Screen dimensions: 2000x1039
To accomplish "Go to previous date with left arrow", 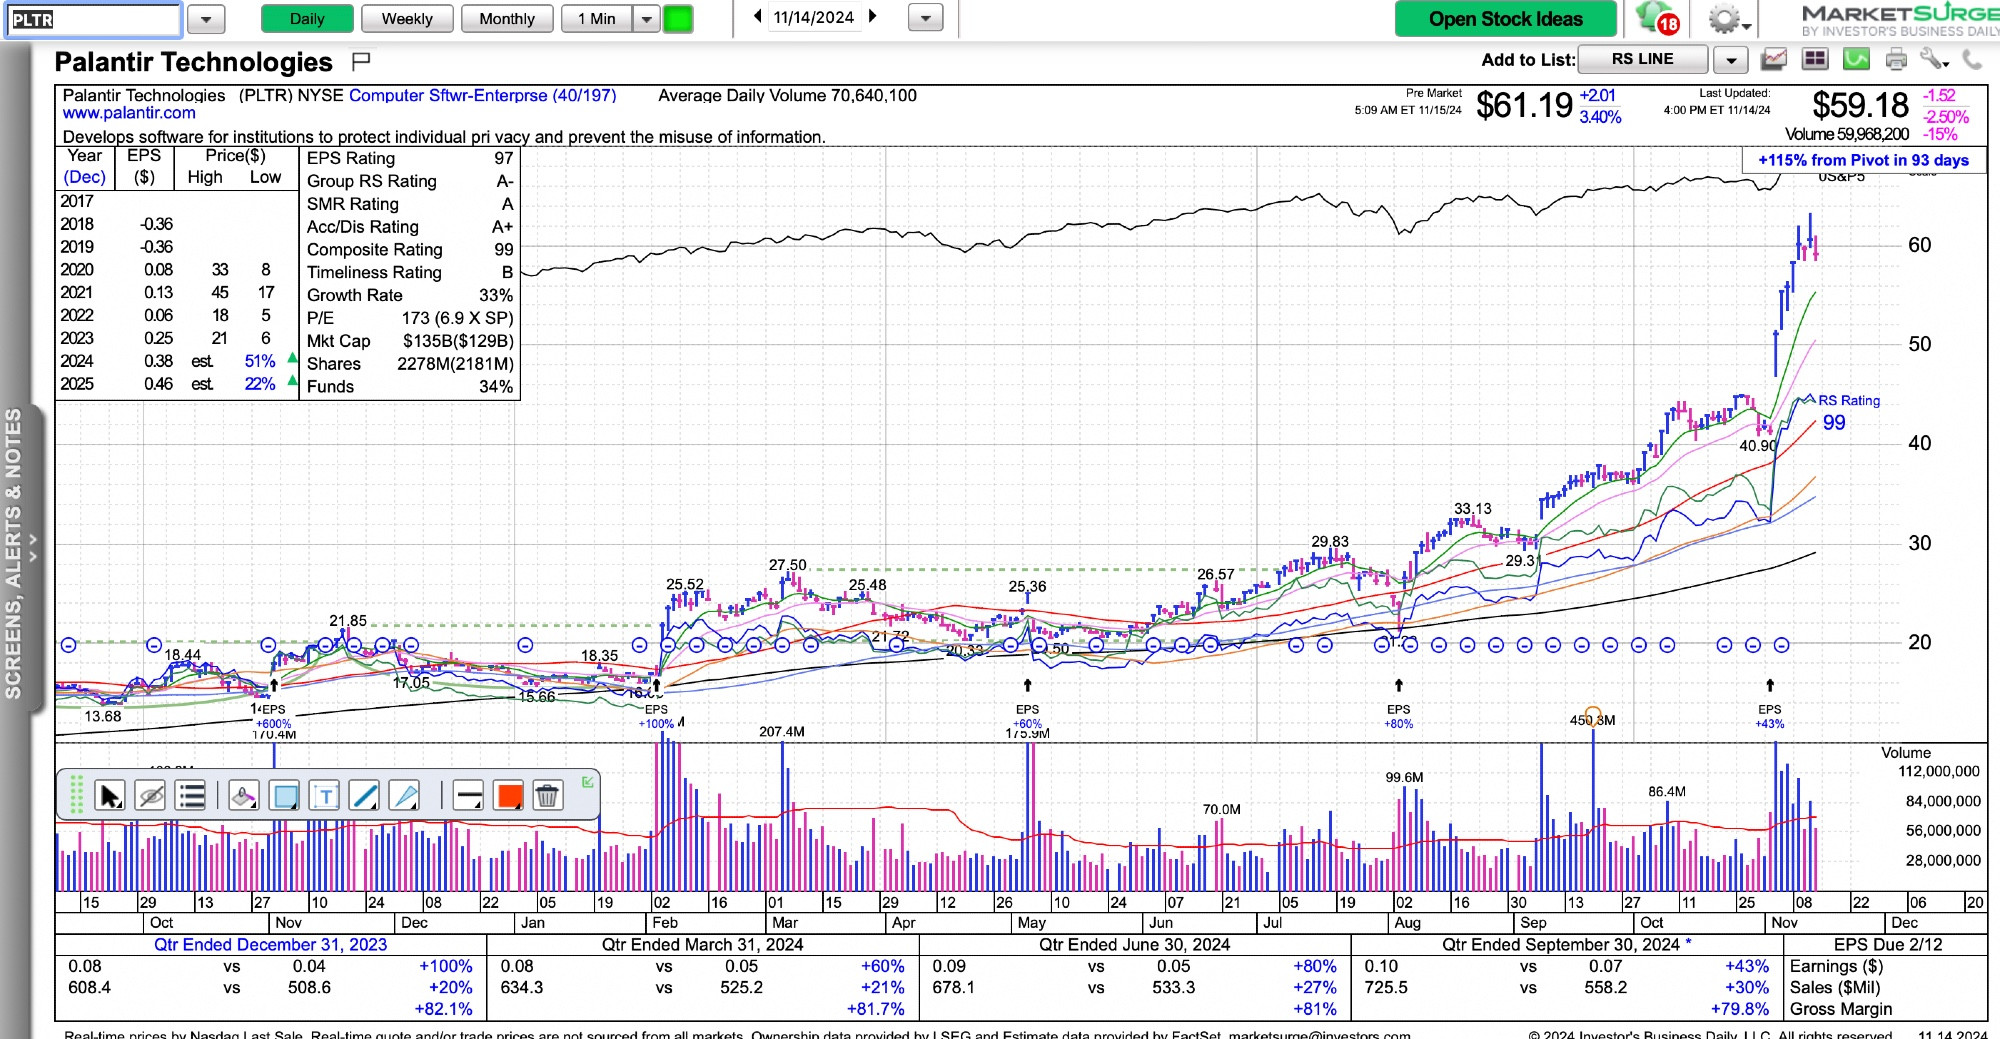I will pos(757,17).
